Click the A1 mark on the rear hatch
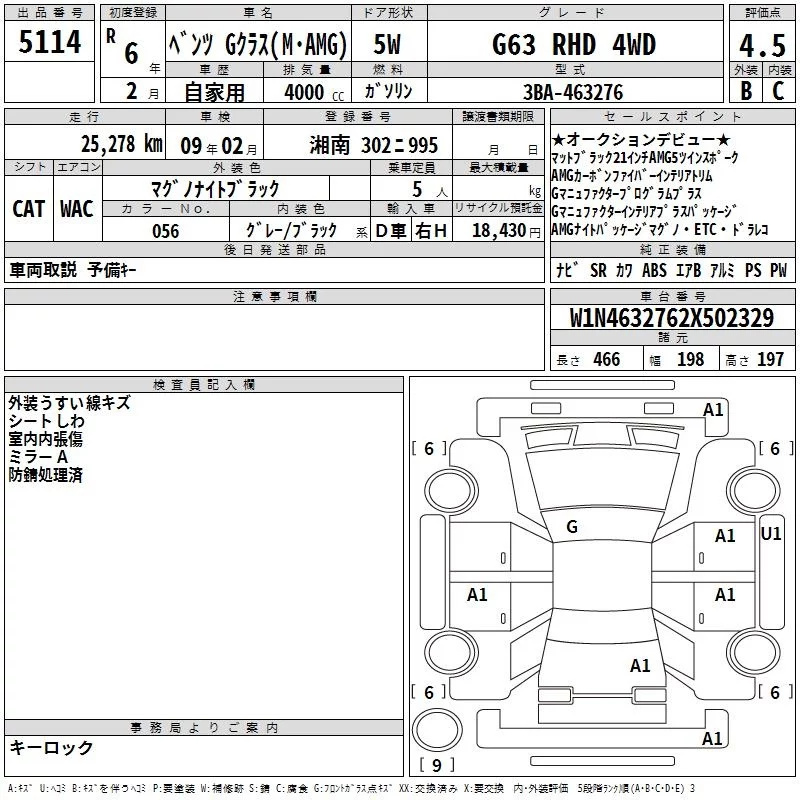This screenshot has height=800, width=800. tap(640, 666)
